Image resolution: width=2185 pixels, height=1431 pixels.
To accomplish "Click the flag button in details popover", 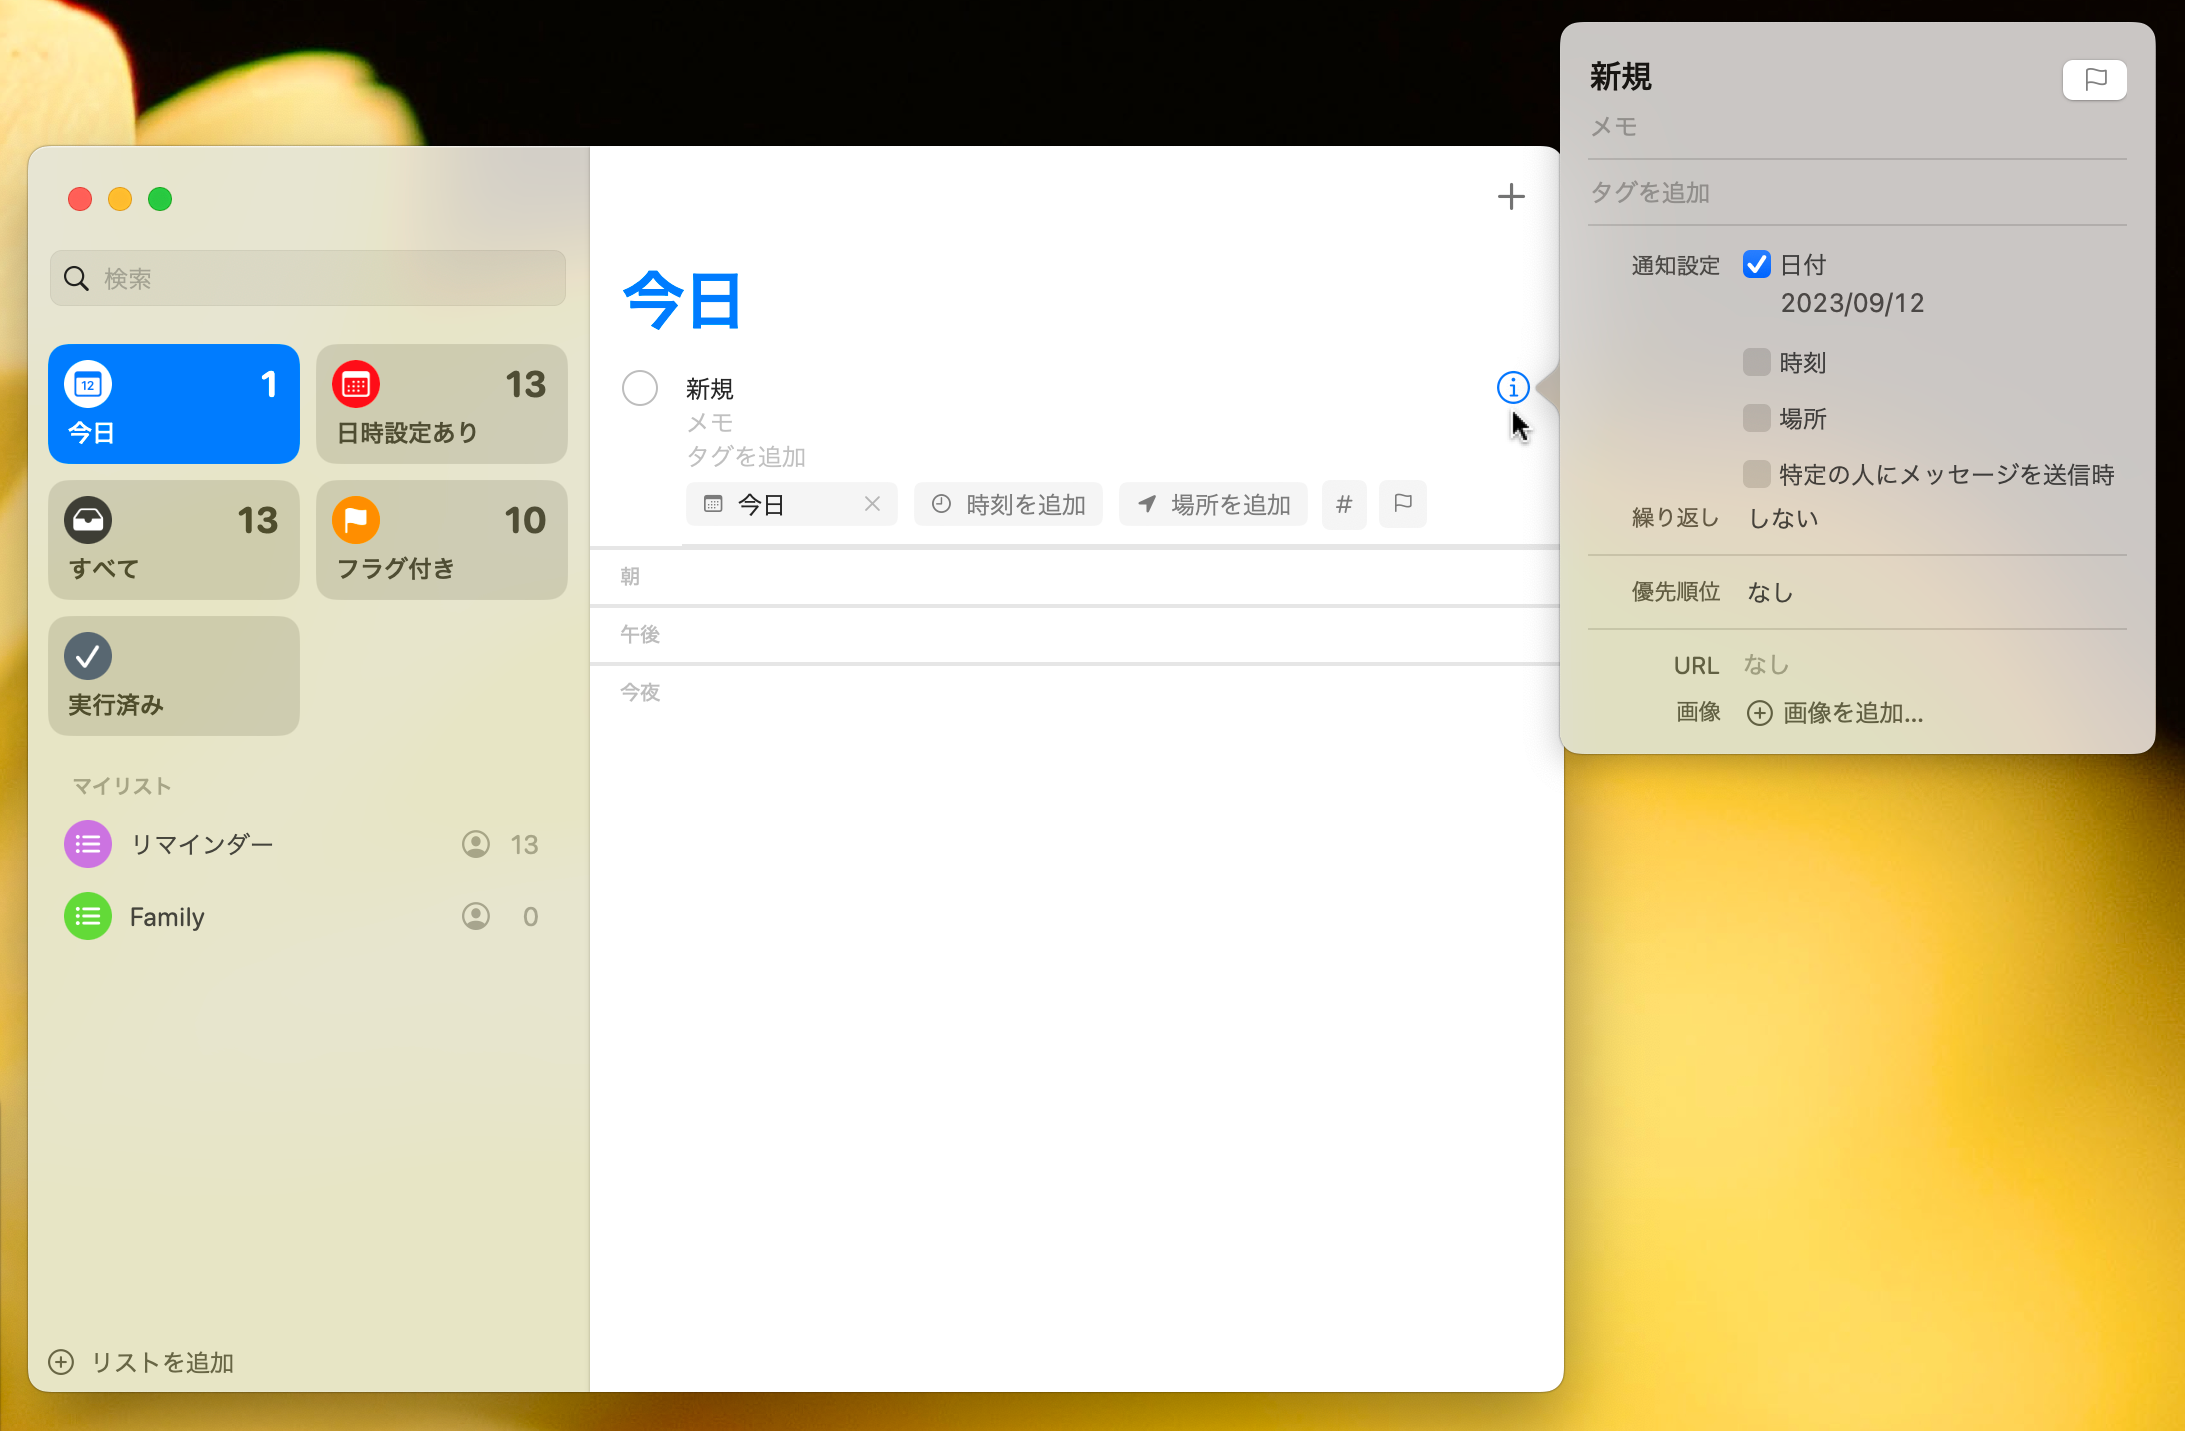I will click(x=2094, y=80).
